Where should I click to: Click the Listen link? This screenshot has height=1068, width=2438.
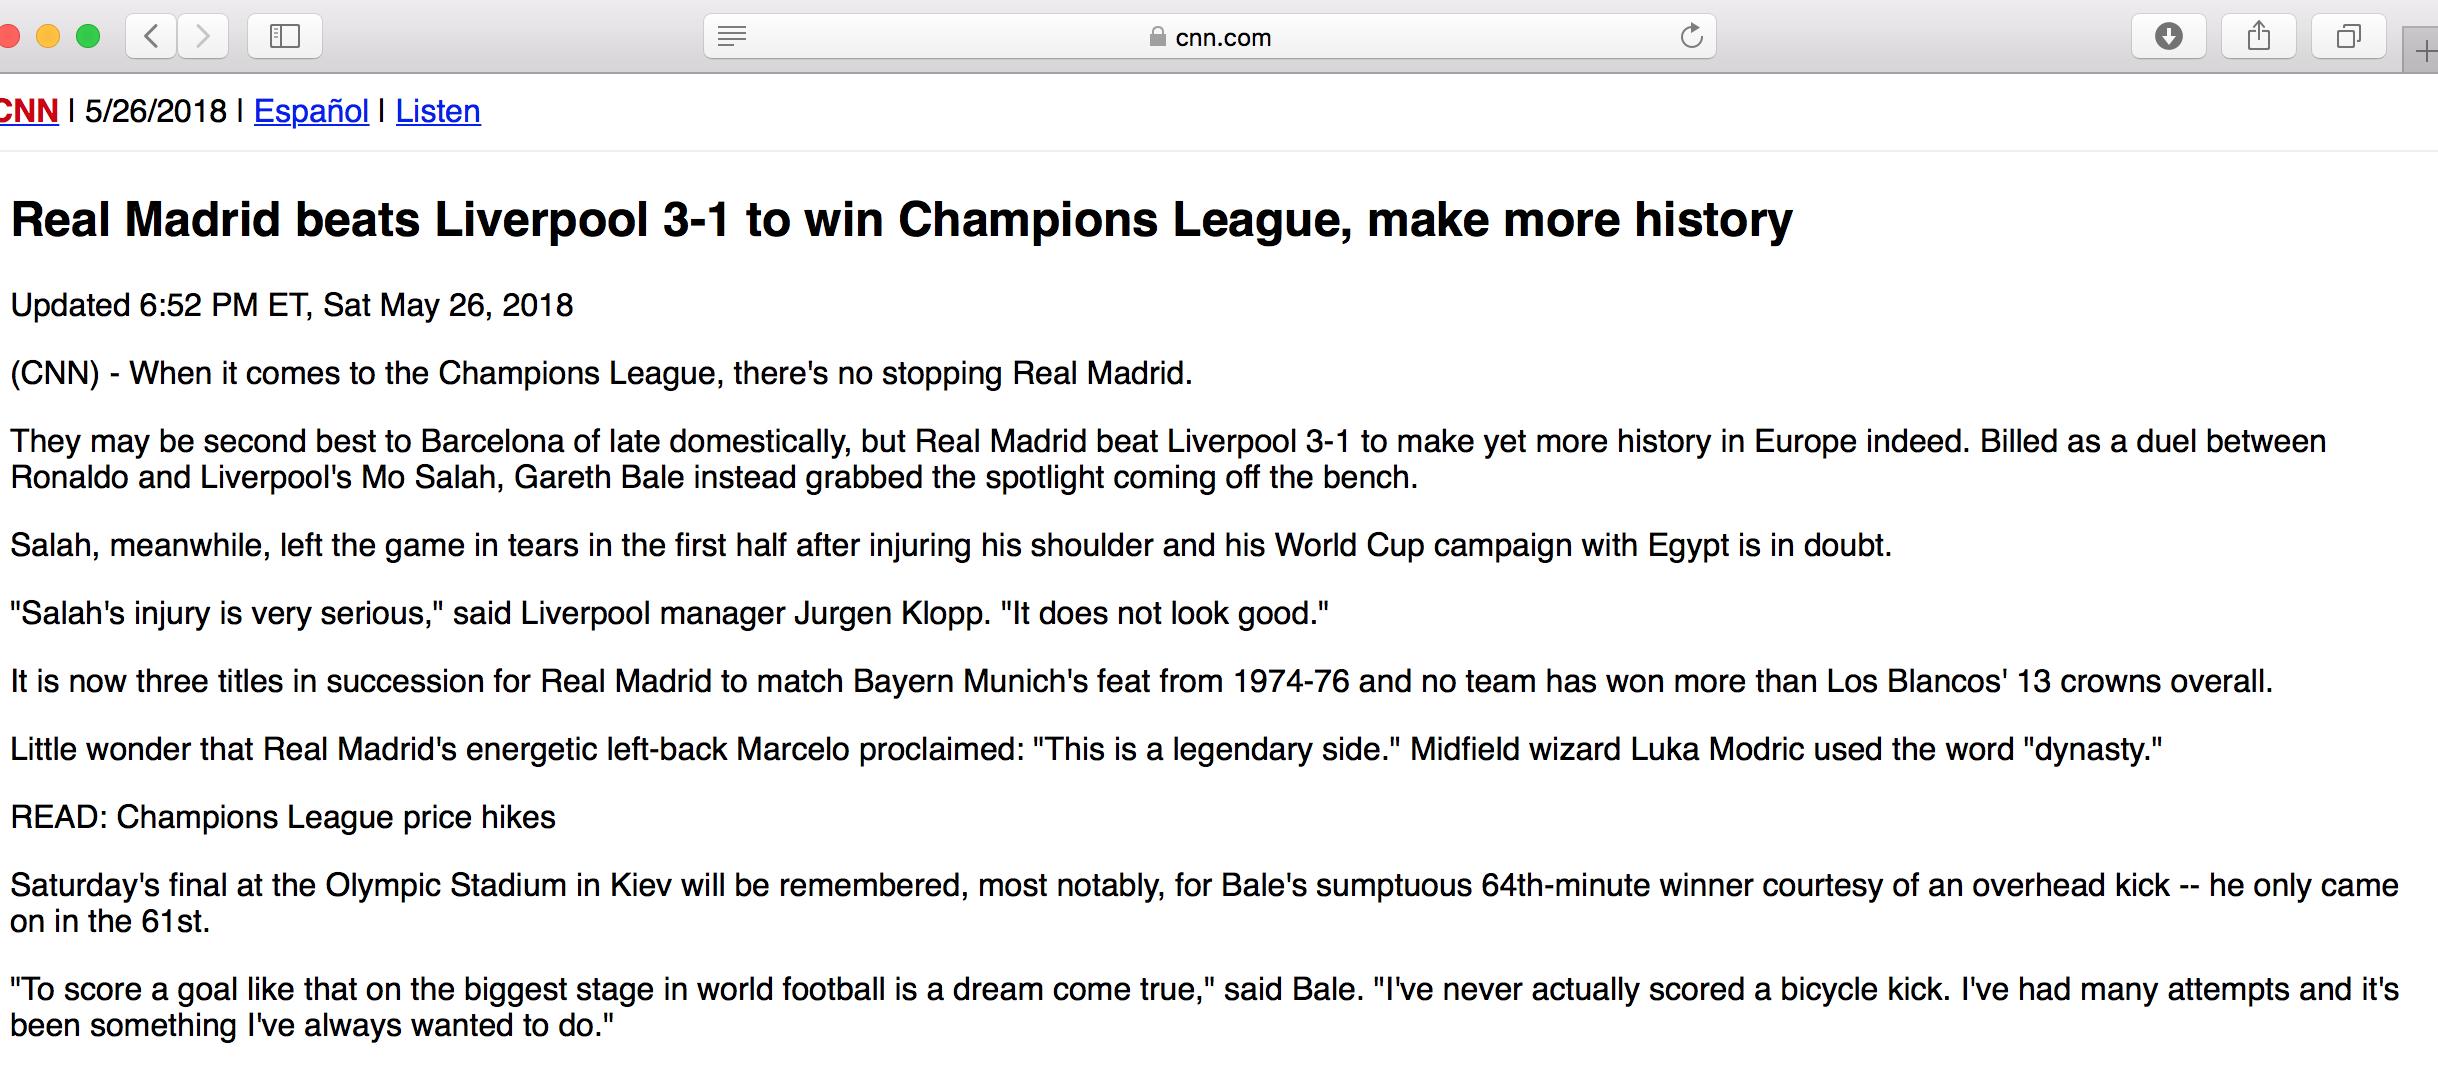[438, 111]
